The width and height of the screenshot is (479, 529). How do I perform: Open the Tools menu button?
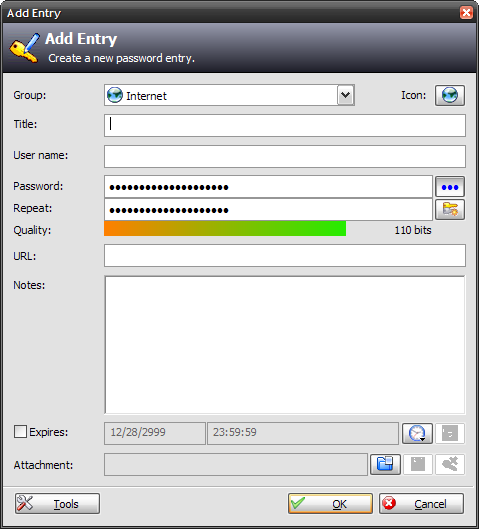pos(57,504)
